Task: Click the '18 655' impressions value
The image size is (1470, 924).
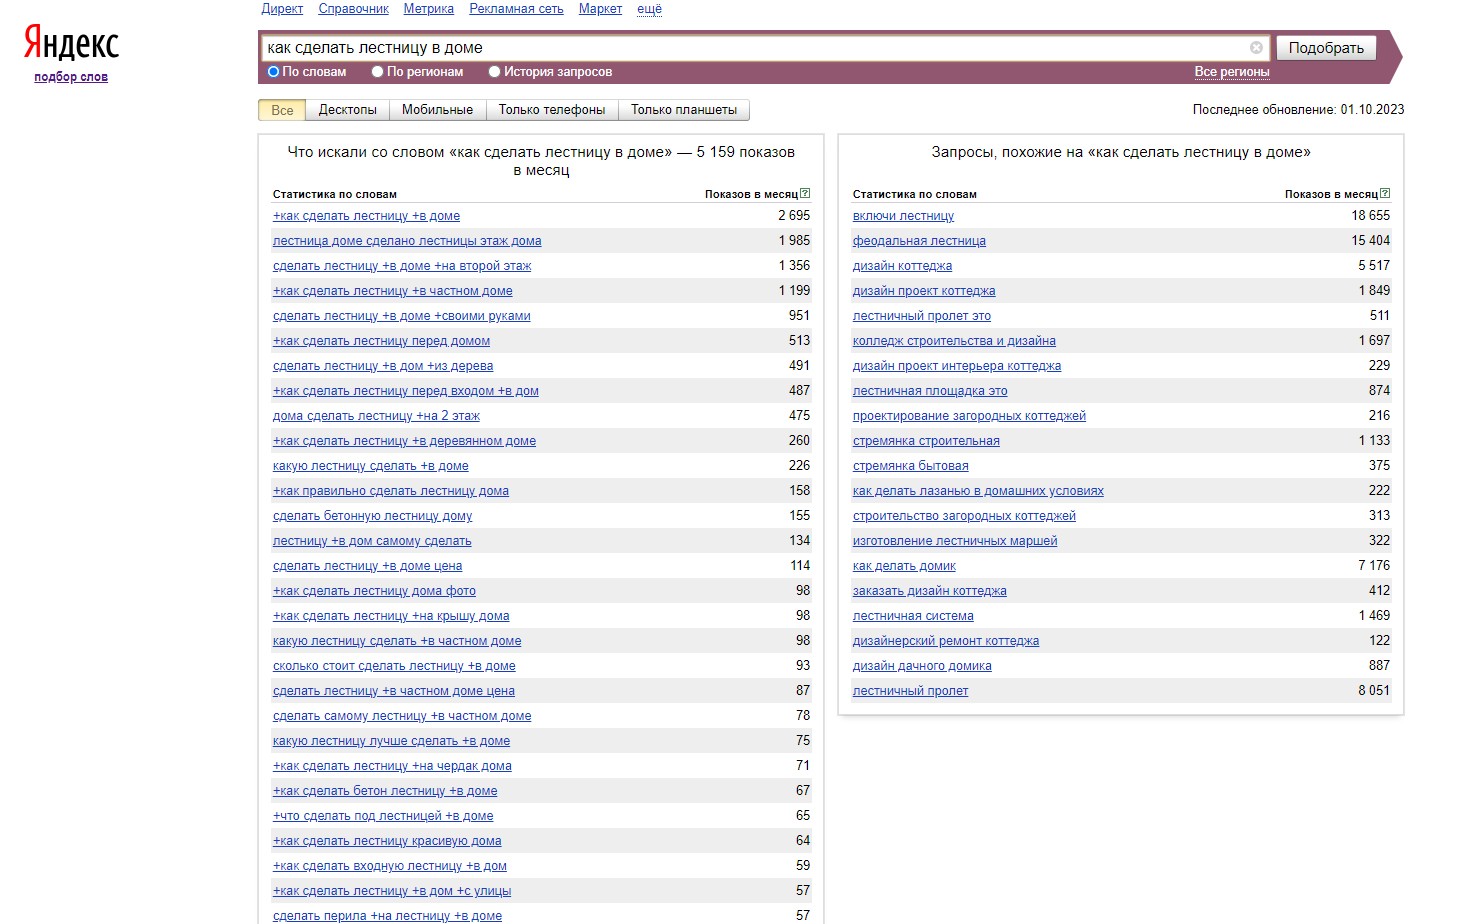Action: tap(1371, 215)
